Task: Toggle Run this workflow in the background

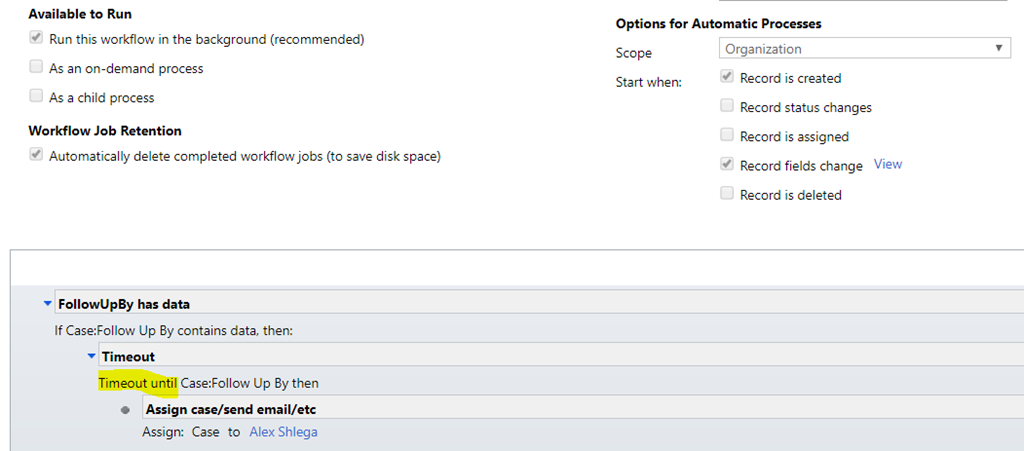Action: tap(36, 39)
